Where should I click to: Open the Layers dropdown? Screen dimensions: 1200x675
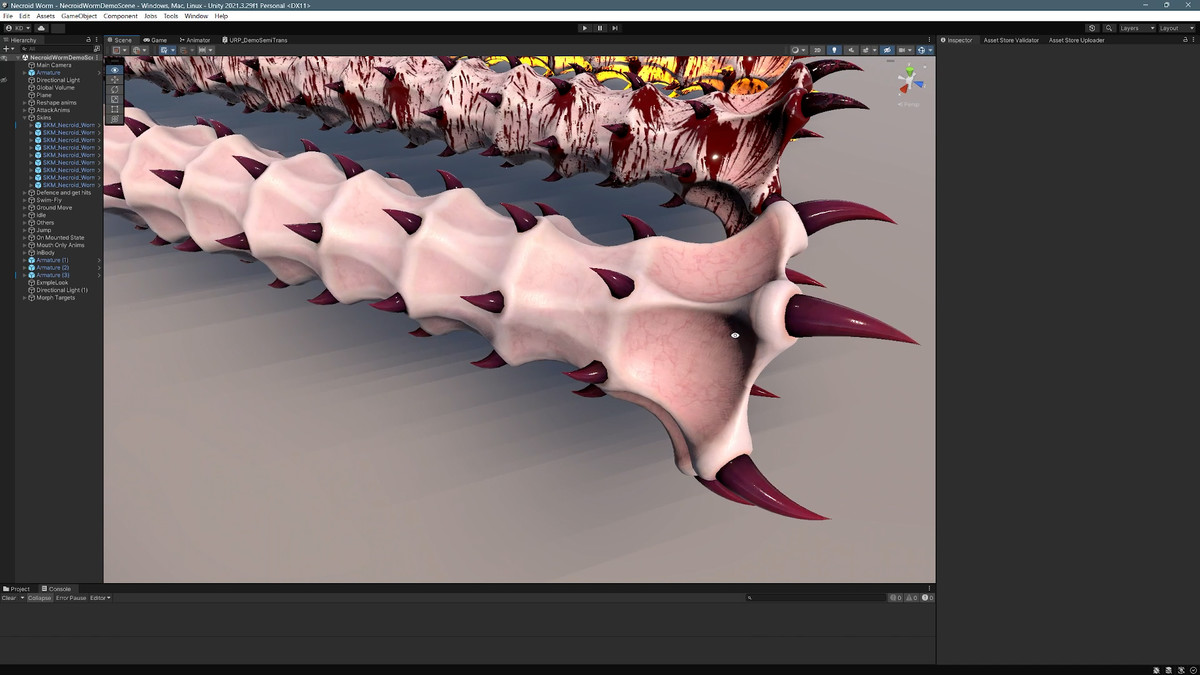[1136, 28]
